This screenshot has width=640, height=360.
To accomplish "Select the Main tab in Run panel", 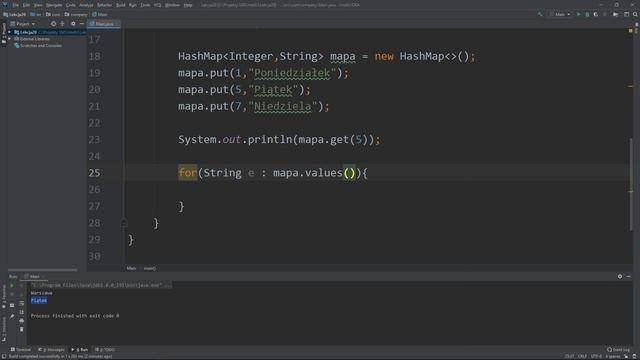I will [34, 277].
